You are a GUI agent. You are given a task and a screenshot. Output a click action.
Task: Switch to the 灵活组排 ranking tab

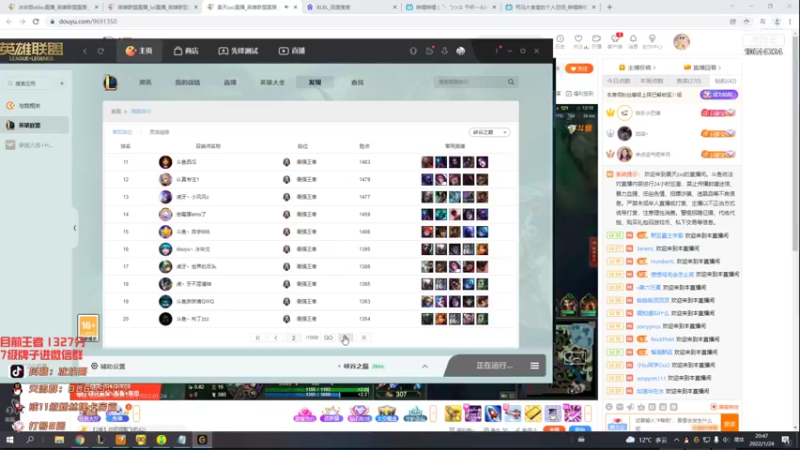(159, 132)
